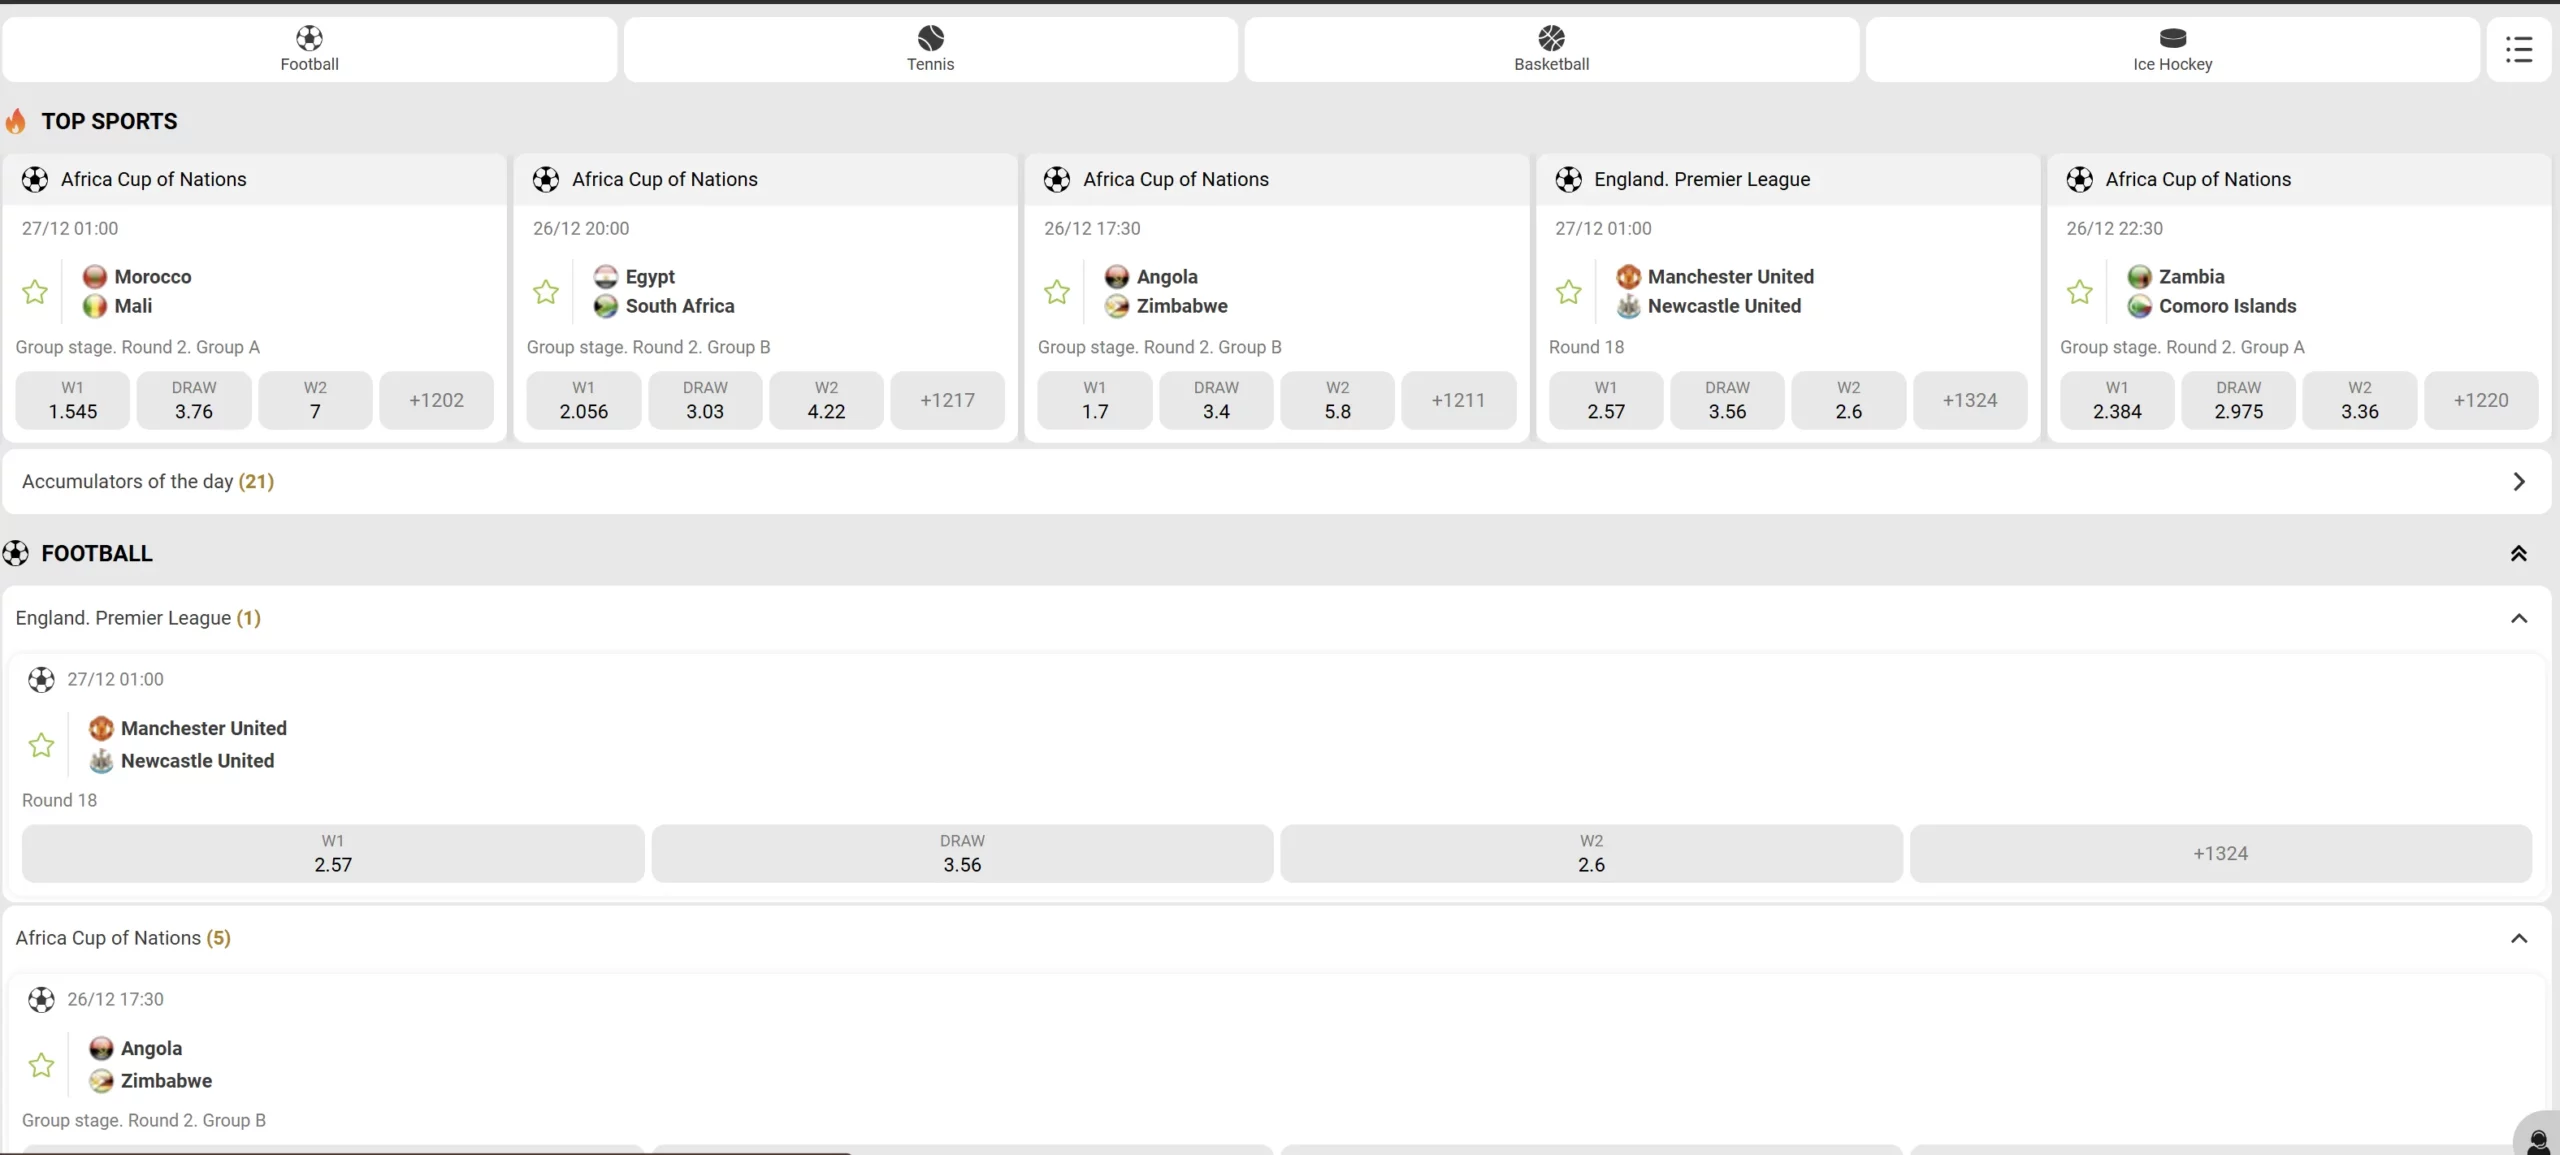Click soccer ball icon on Zambia card header
Image resolution: width=2560 pixels, height=1155 pixels.
pos(2079,179)
